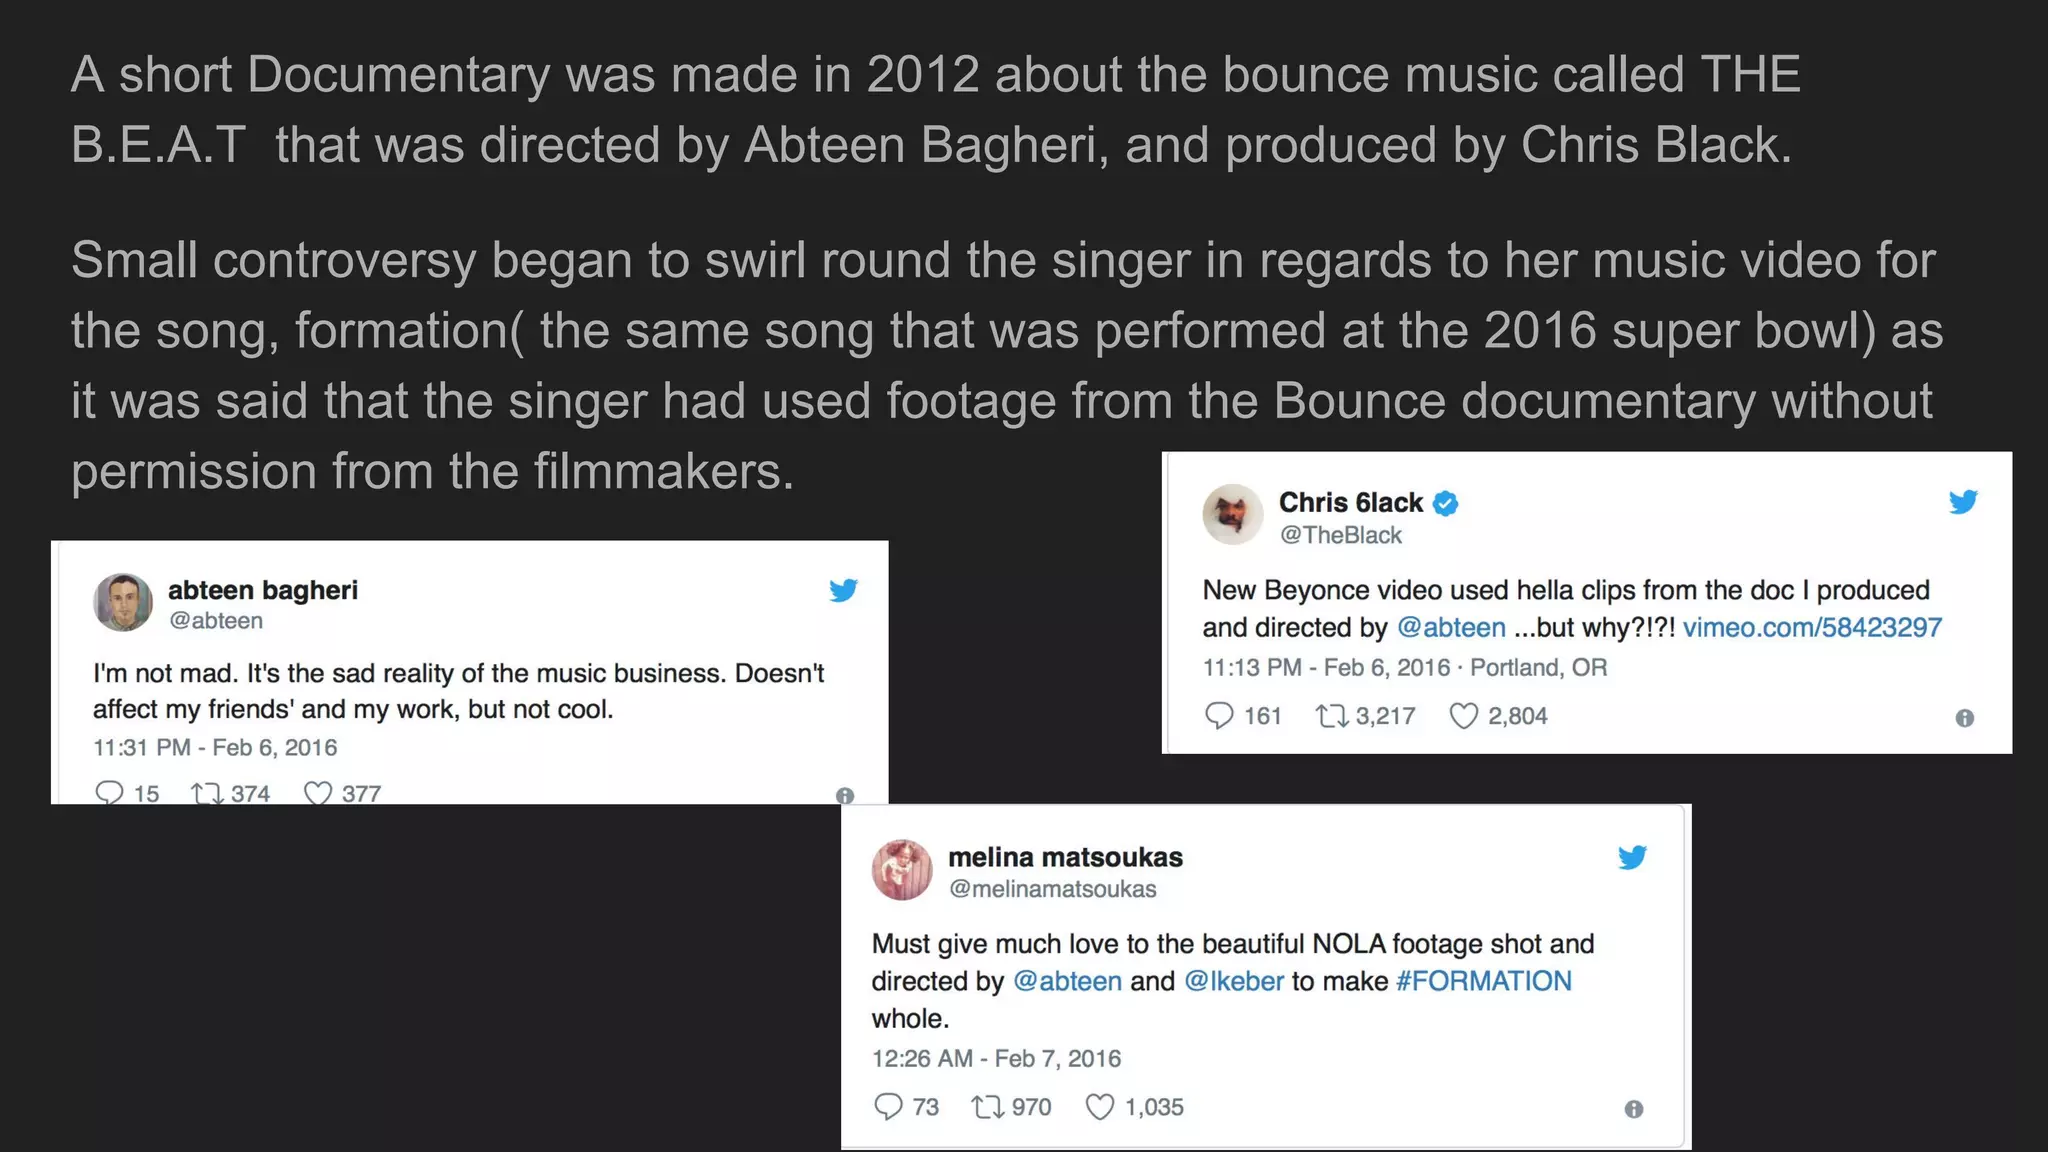Open the @abteen mention in Chris 6lack's tweet

1450,628
